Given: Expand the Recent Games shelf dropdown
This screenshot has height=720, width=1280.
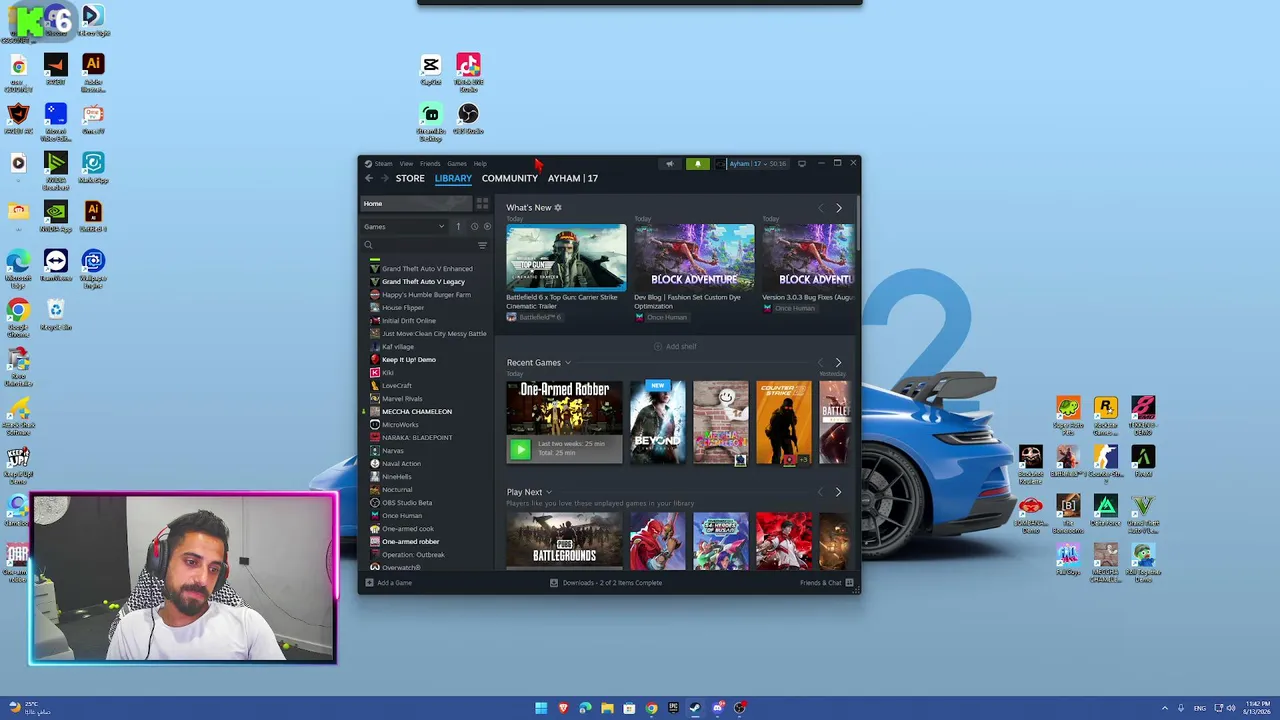Looking at the screenshot, I should [567, 363].
